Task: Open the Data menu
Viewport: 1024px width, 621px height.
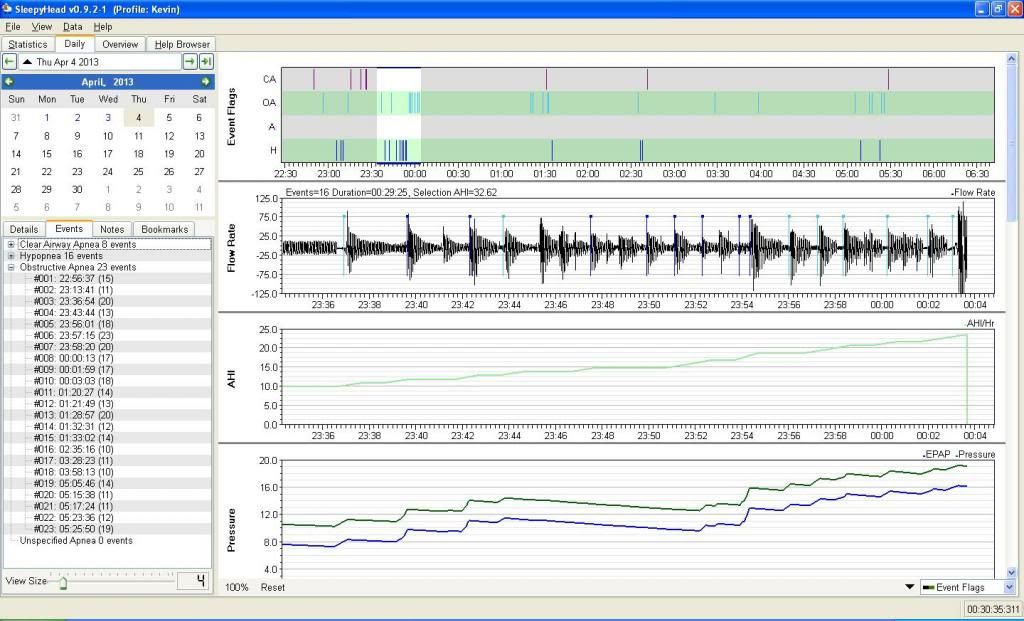Action: point(72,27)
